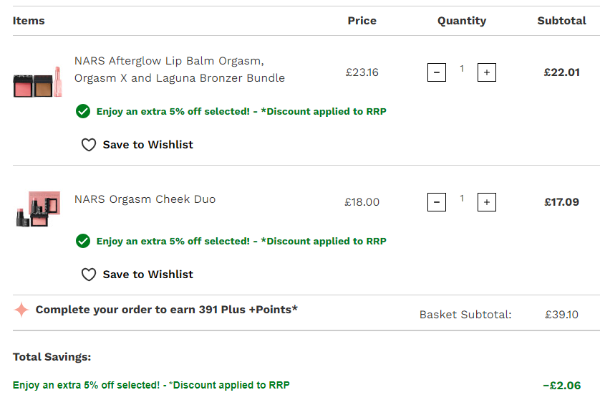Click green checkmark on Cheek Duo offer

coord(83,241)
